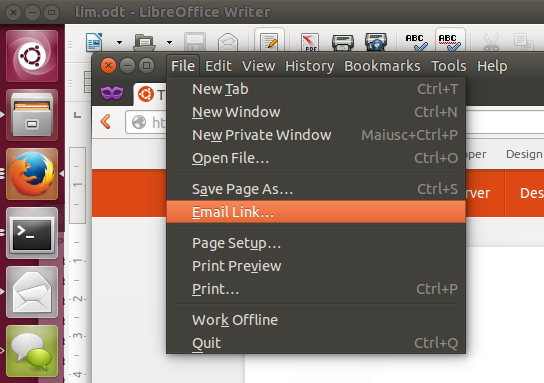Launch the chat messaging dock icon
Image resolution: width=544 pixels, height=383 pixels.
pyautogui.click(x=32, y=351)
